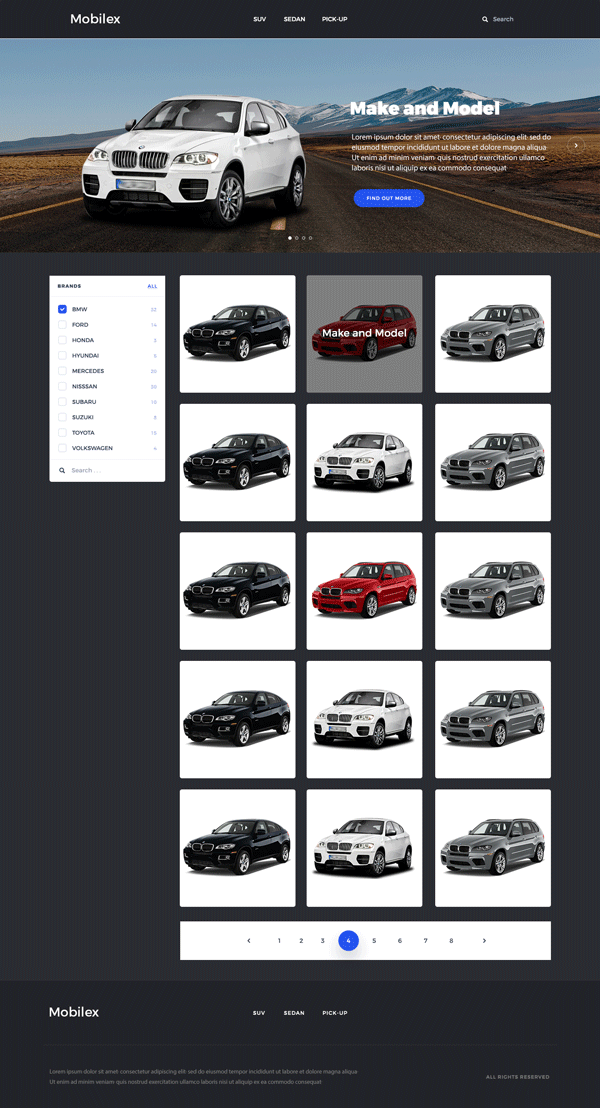The image size is (600, 1108).
Task: Check the Nisssan brand checkbox
Action: [62, 387]
